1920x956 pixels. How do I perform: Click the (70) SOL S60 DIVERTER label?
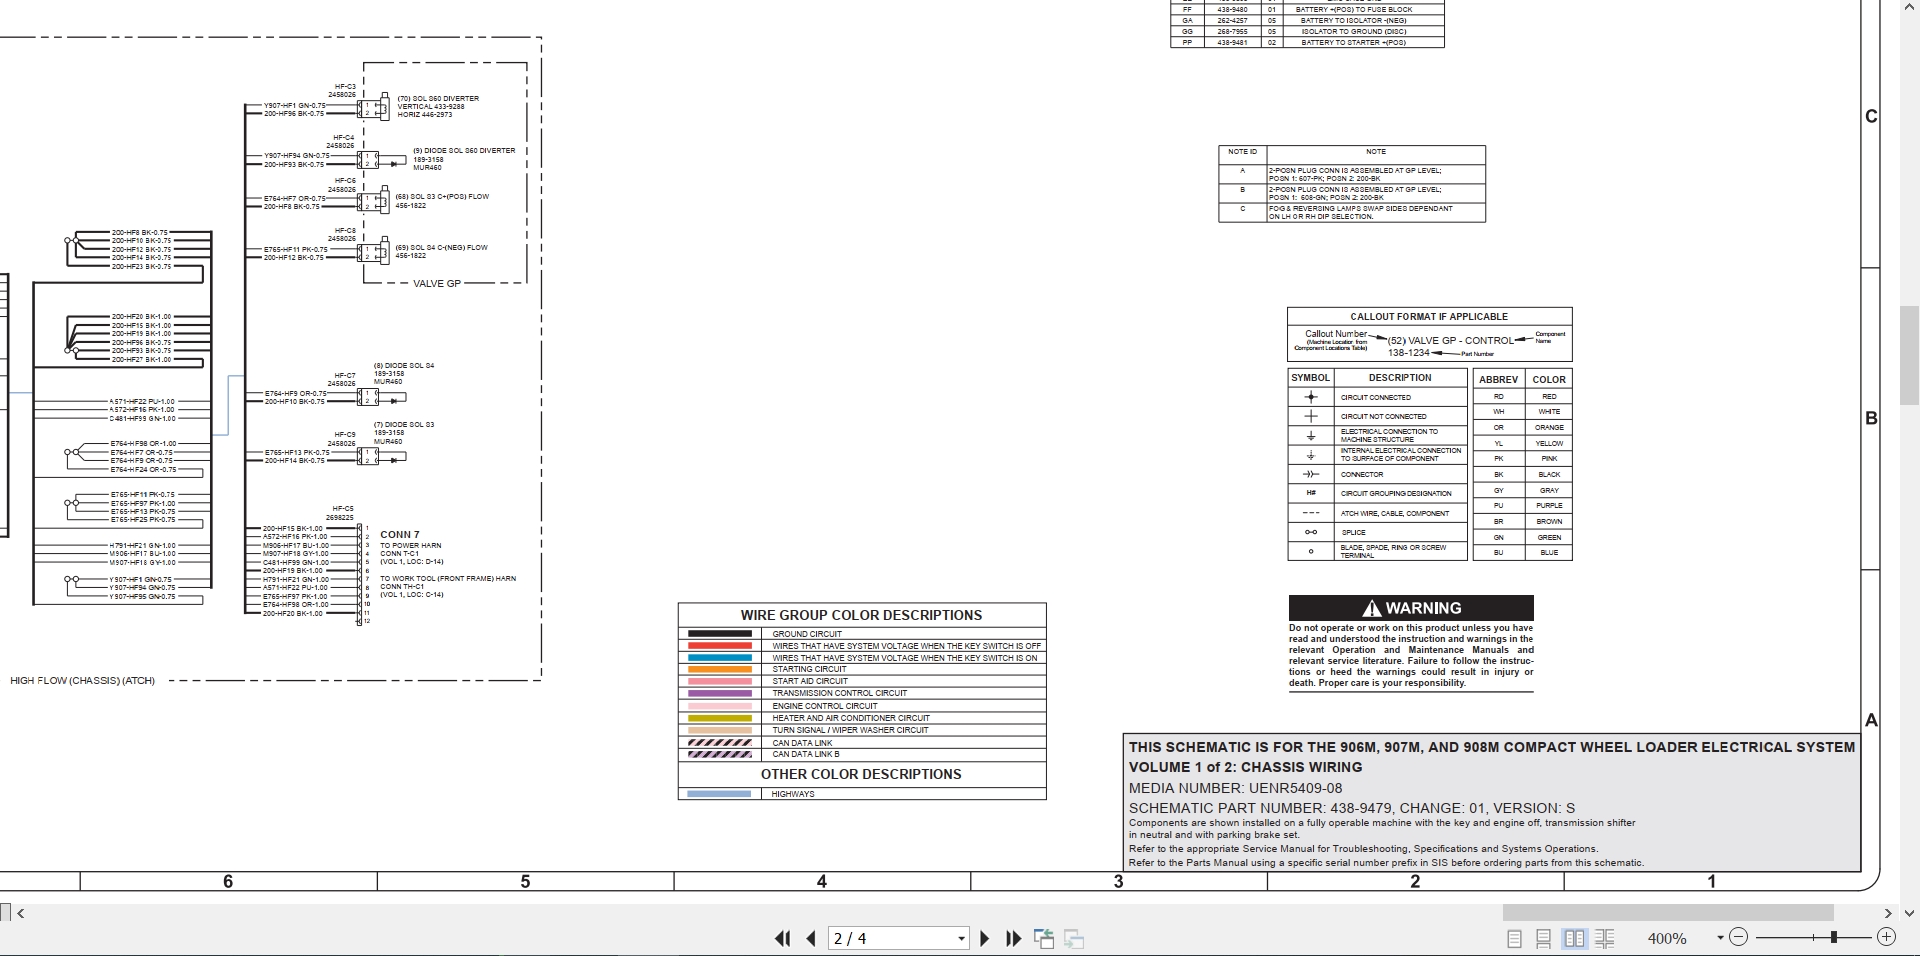[438, 99]
